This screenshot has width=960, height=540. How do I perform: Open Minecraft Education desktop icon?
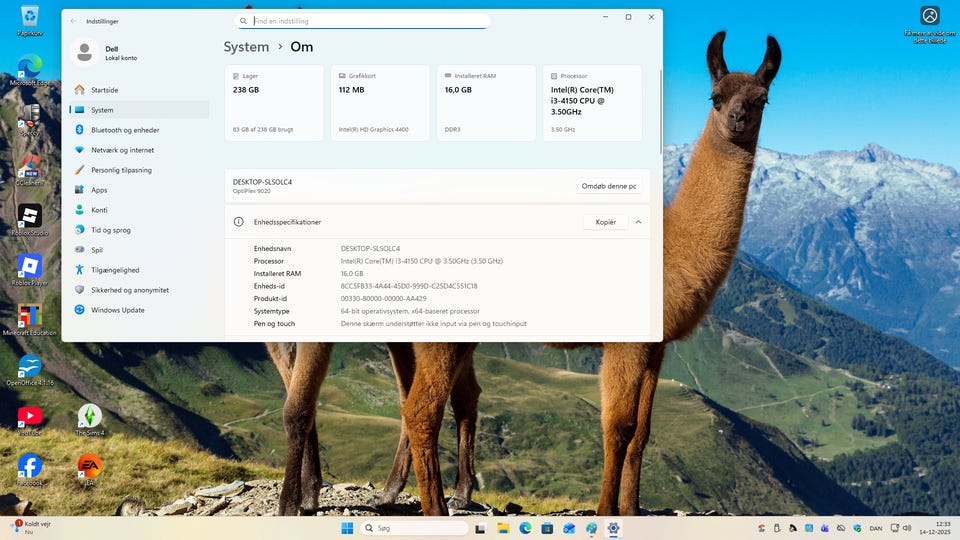click(30, 316)
